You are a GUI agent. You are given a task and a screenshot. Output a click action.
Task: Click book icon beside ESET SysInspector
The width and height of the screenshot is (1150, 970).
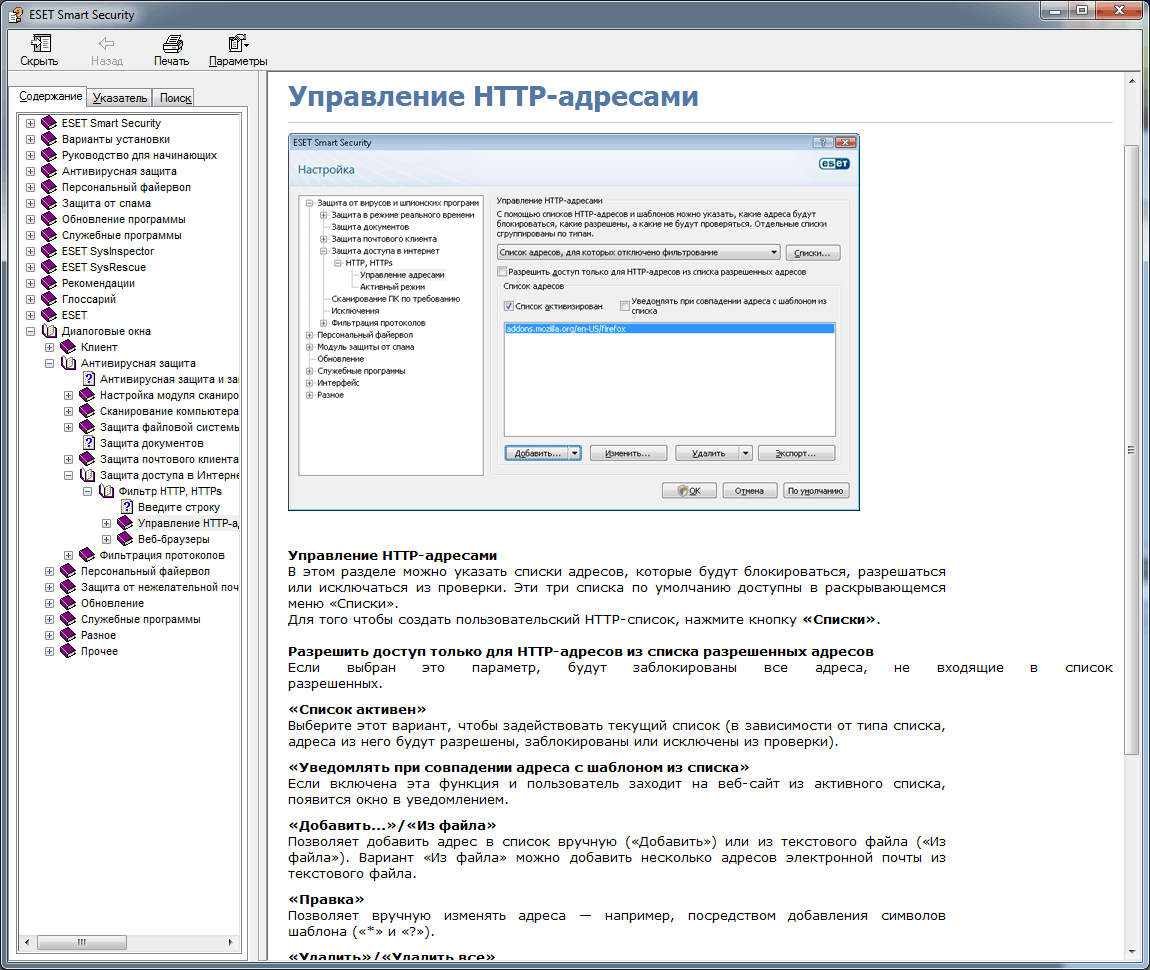point(49,251)
